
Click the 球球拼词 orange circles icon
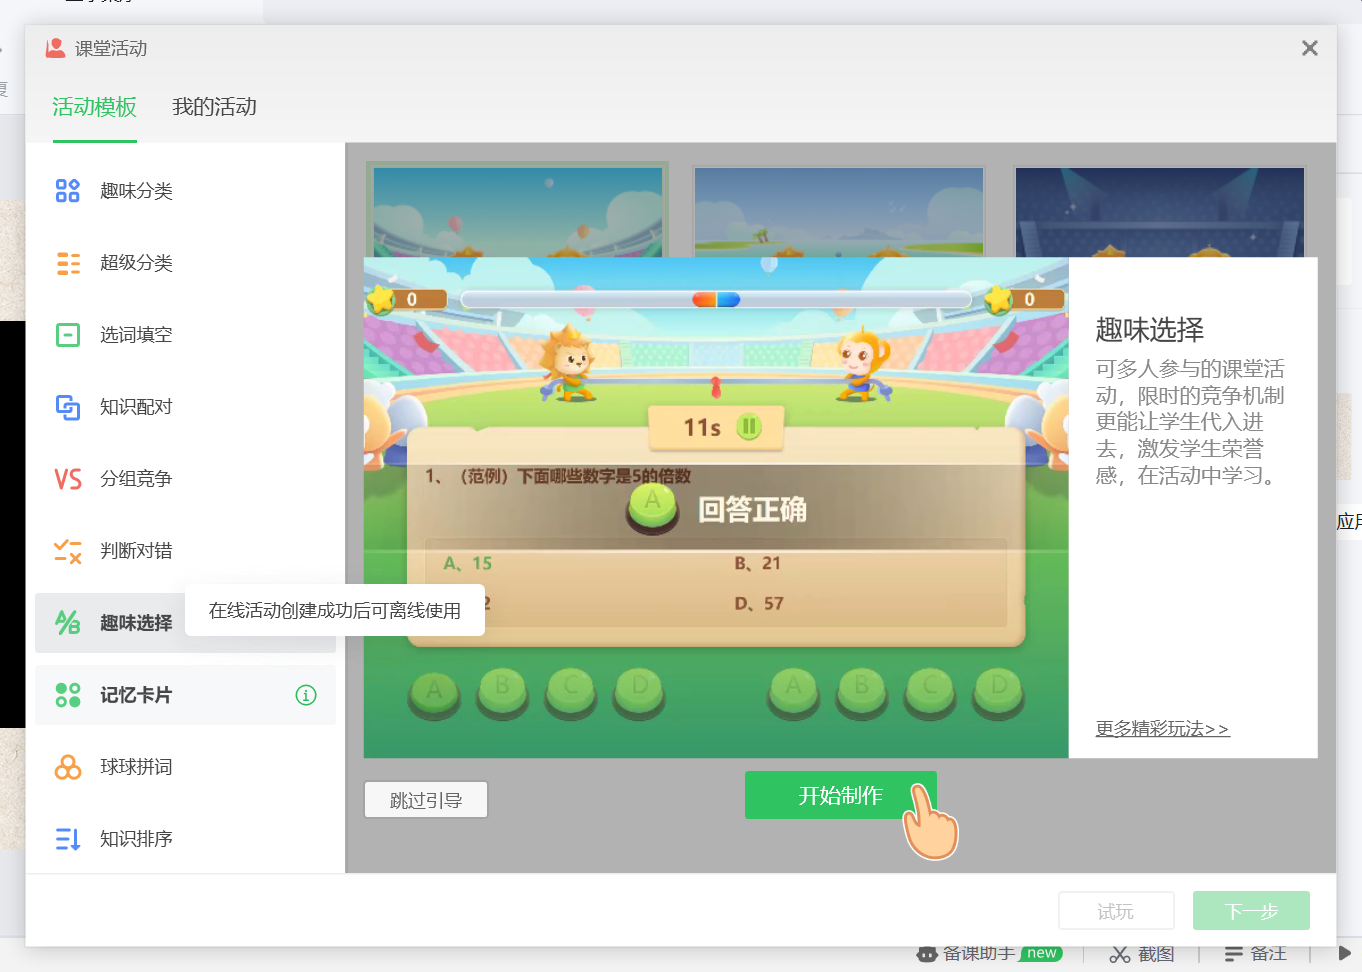pos(67,767)
